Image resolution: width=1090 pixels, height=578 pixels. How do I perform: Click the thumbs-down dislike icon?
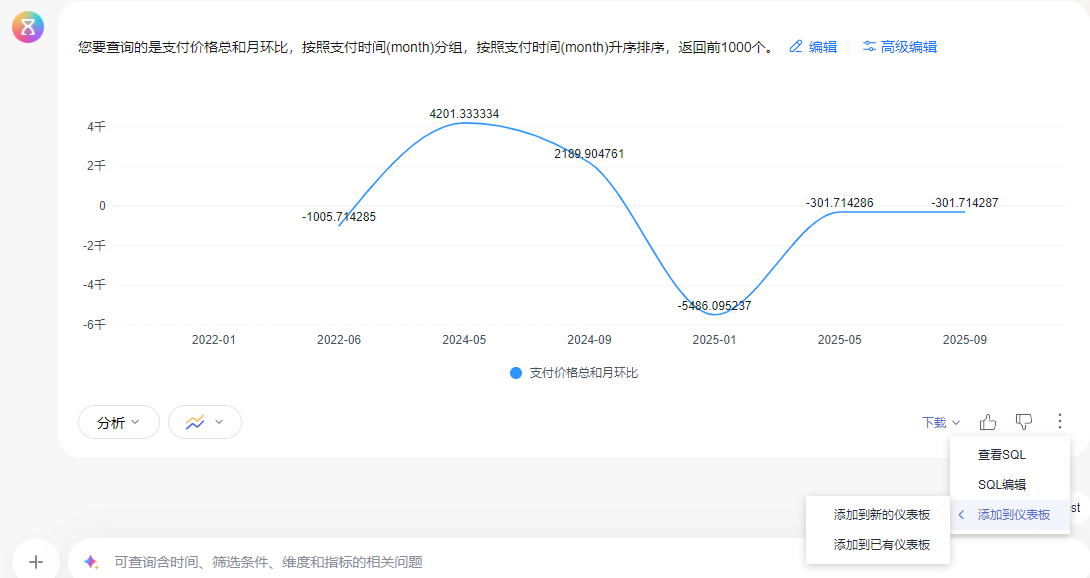click(1024, 422)
